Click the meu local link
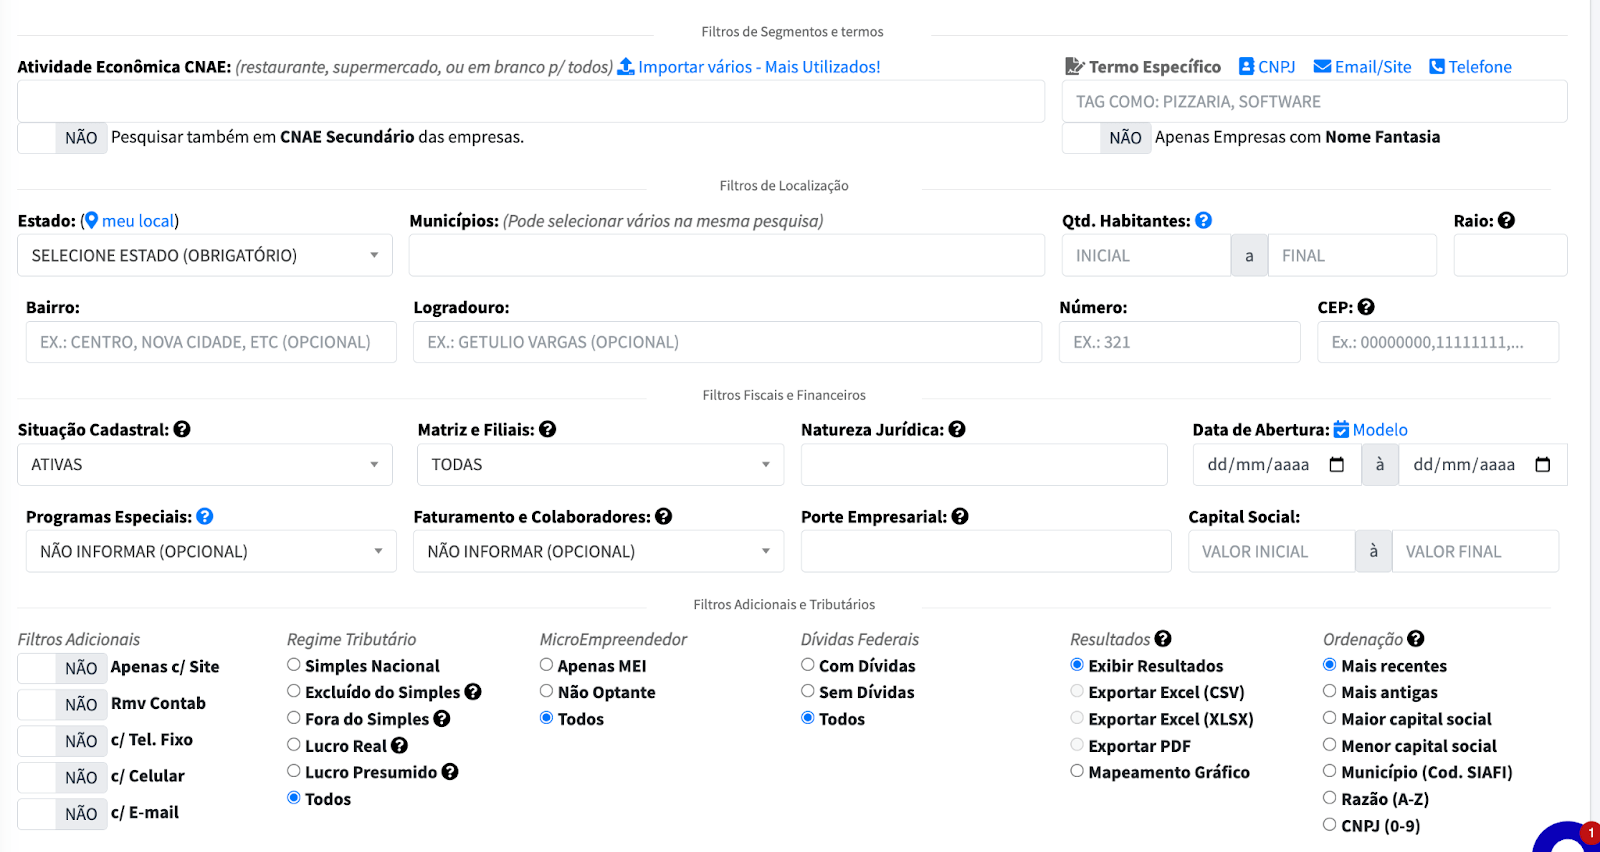The width and height of the screenshot is (1600, 852). click(x=137, y=221)
